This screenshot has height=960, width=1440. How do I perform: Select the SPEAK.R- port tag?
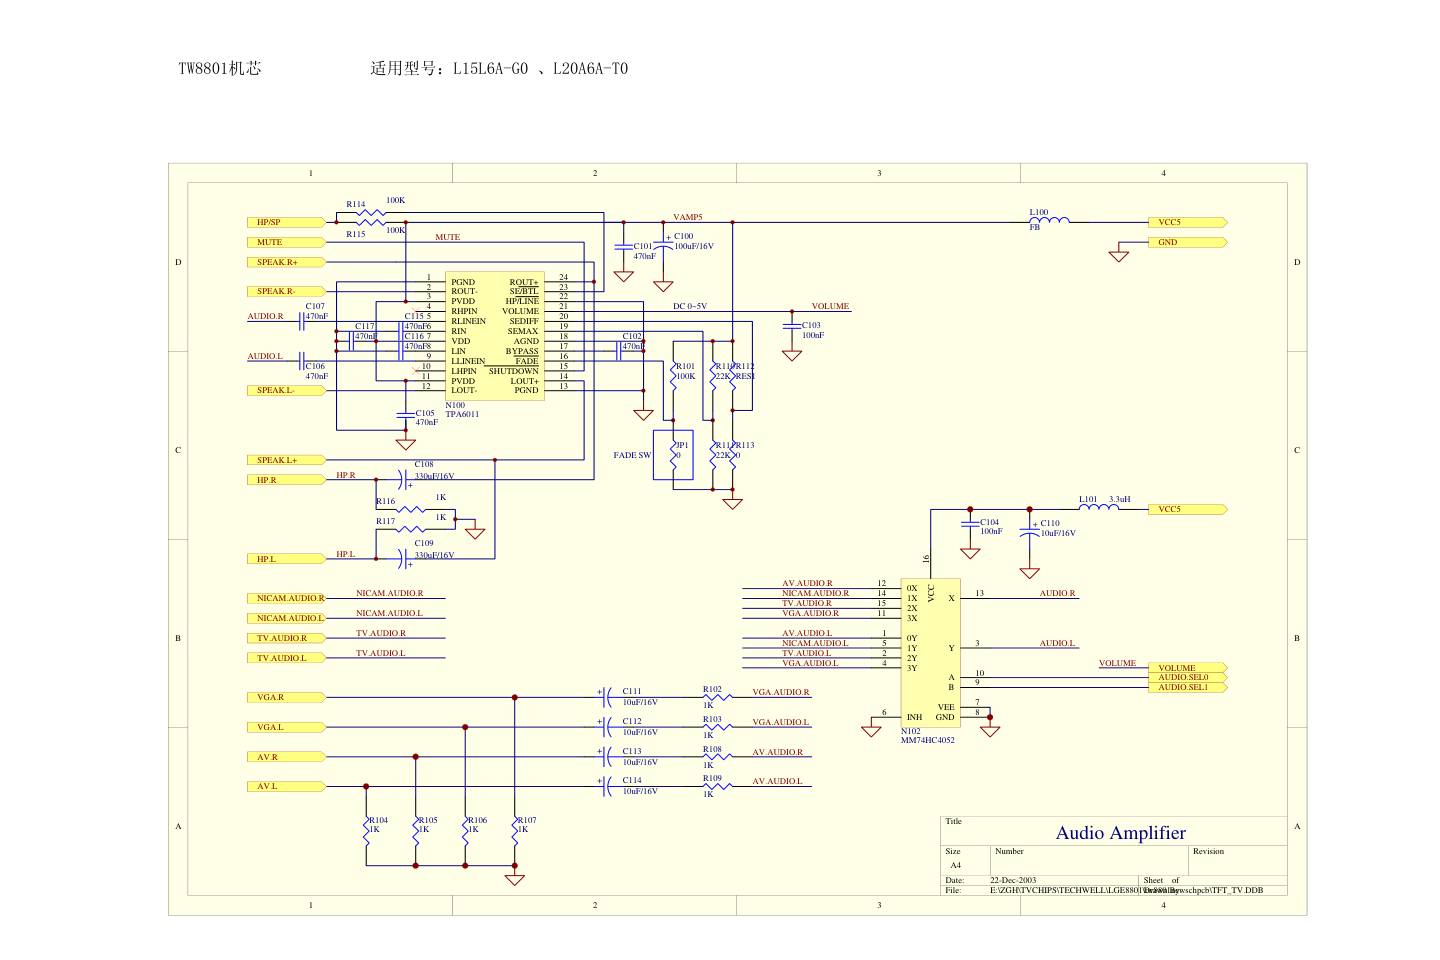pos(287,291)
